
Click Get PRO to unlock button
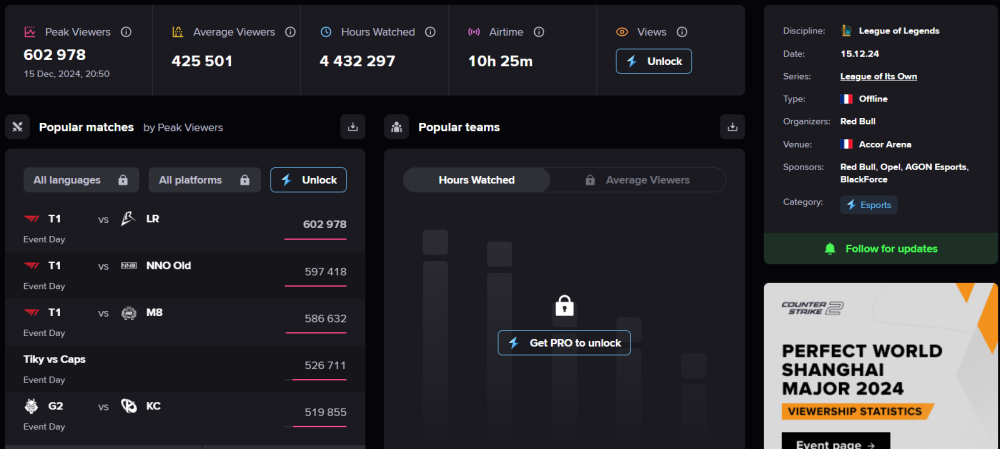coord(564,343)
